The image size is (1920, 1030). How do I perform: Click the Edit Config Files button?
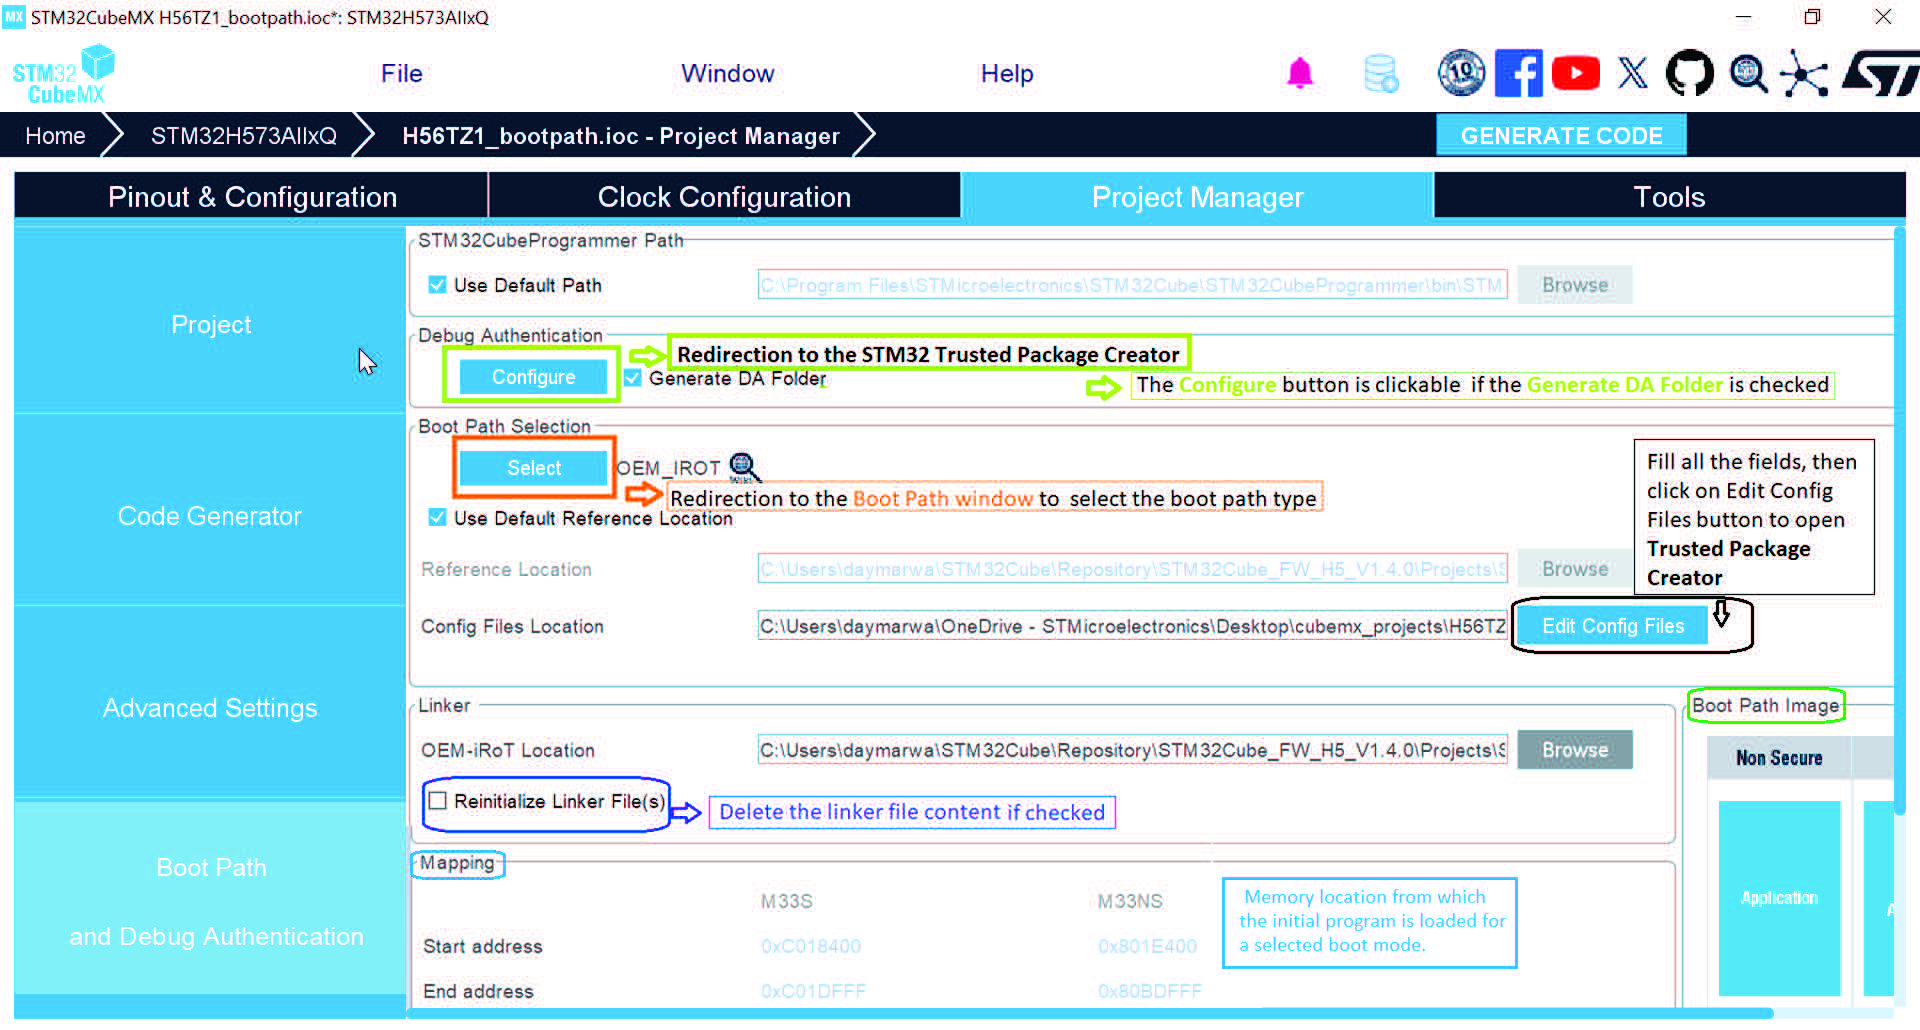point(1613,626)
